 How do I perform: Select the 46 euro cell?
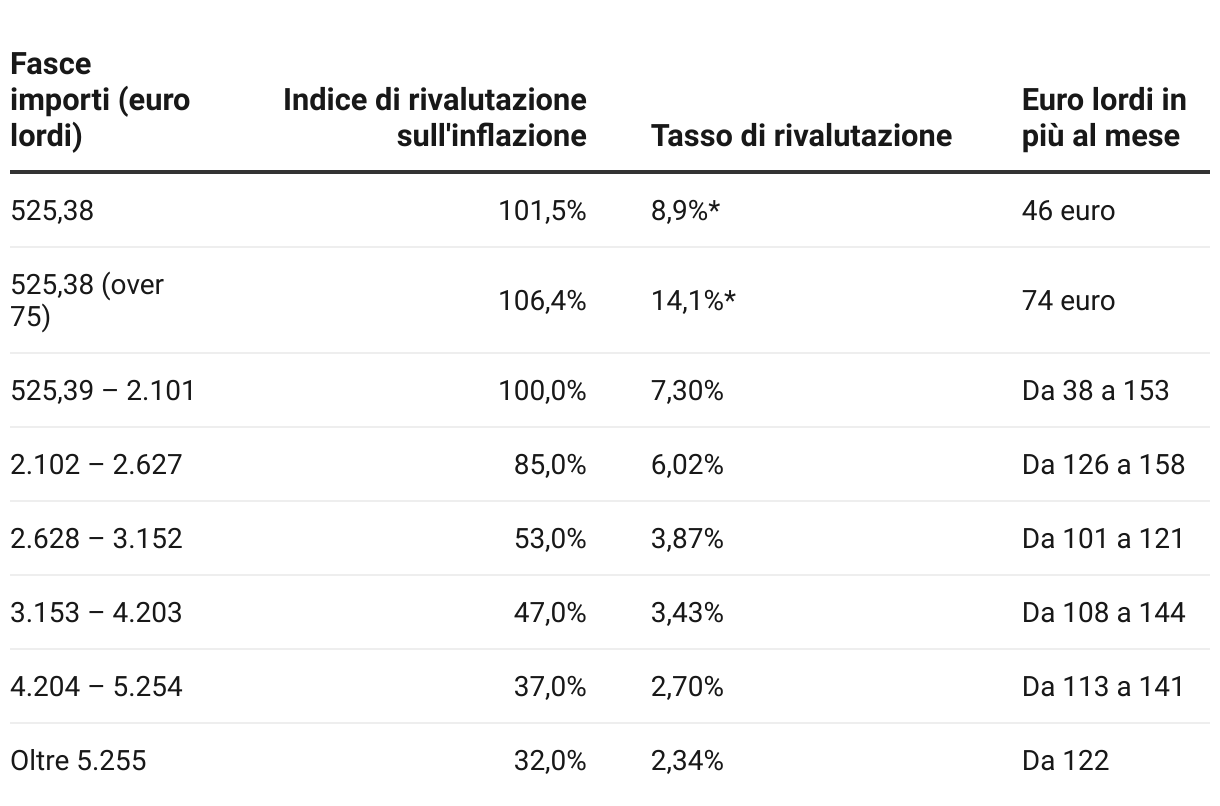click(1068, 211)
